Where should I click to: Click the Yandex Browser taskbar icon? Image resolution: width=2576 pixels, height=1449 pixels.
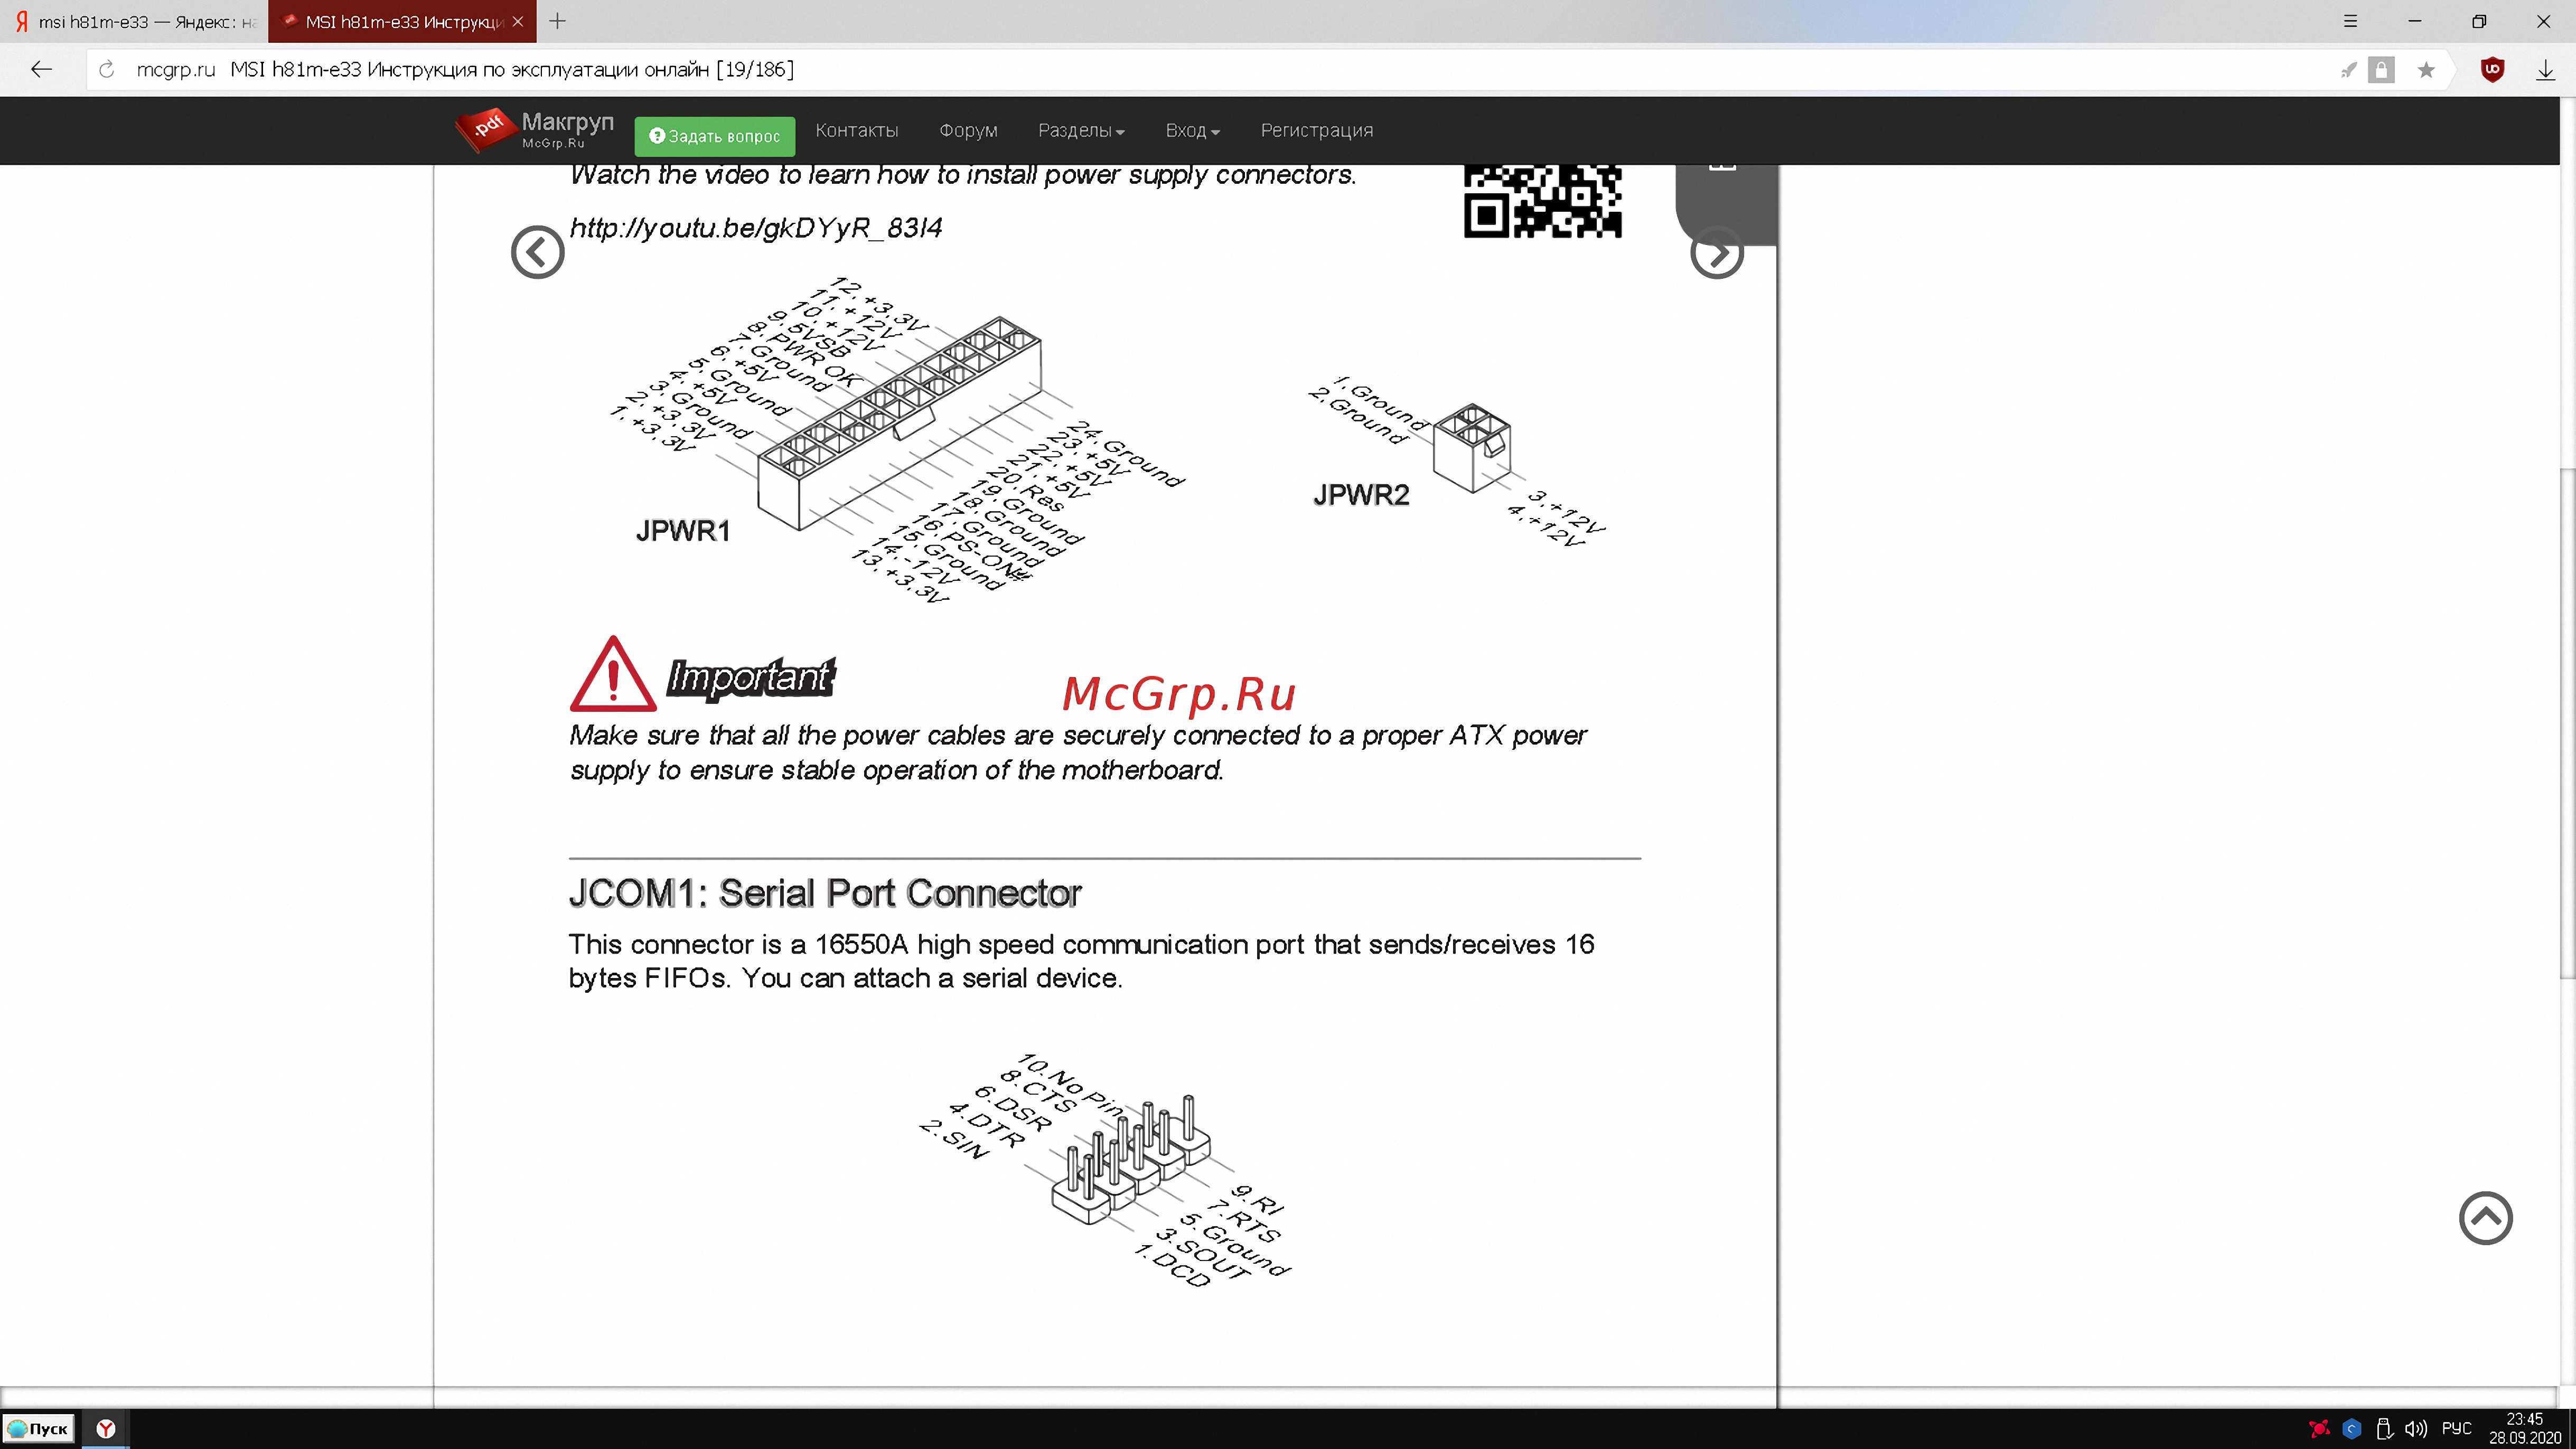tap(105, 1428)
